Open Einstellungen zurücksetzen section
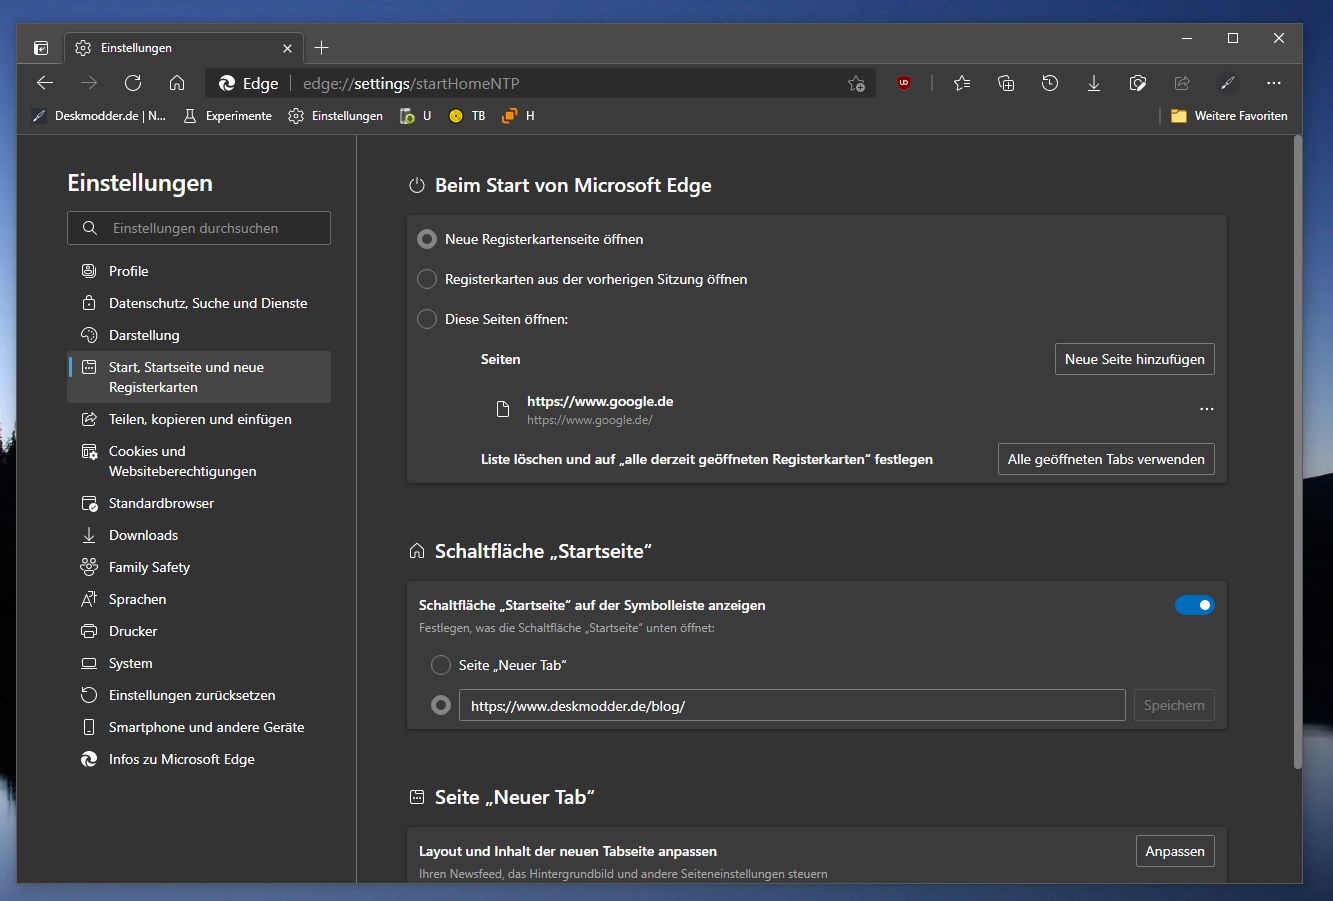Viewport: 1333px width, 901px height. point(199,695)
